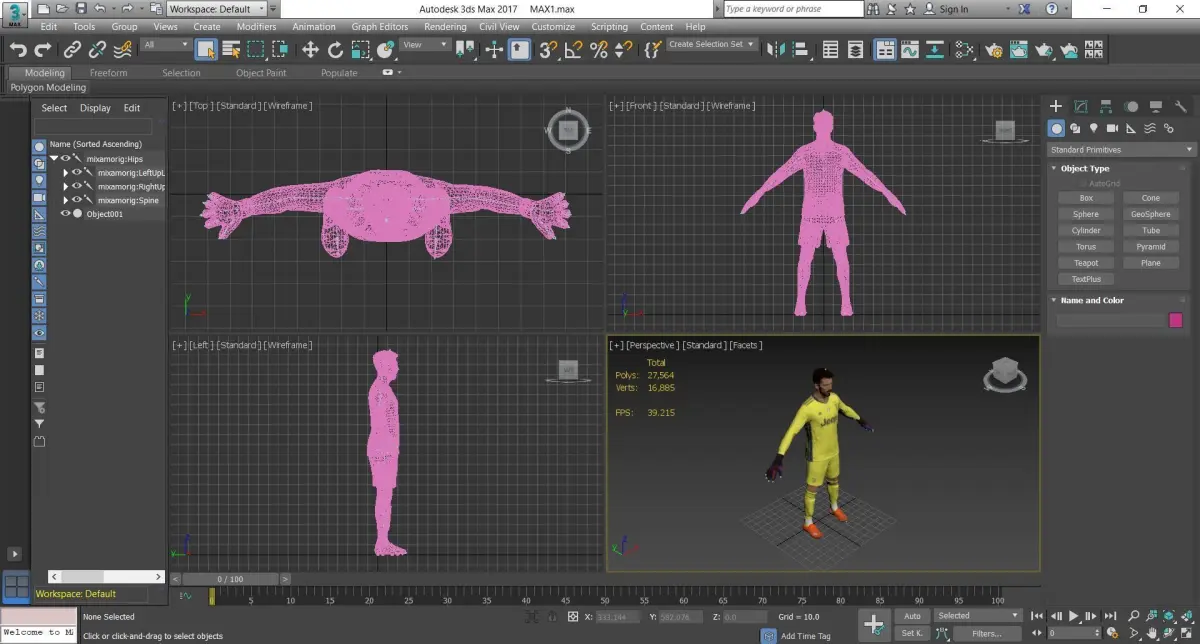Switch to the Modify command panel
The width and height of the screenshot is (1200, 644).
point(1081,106)
